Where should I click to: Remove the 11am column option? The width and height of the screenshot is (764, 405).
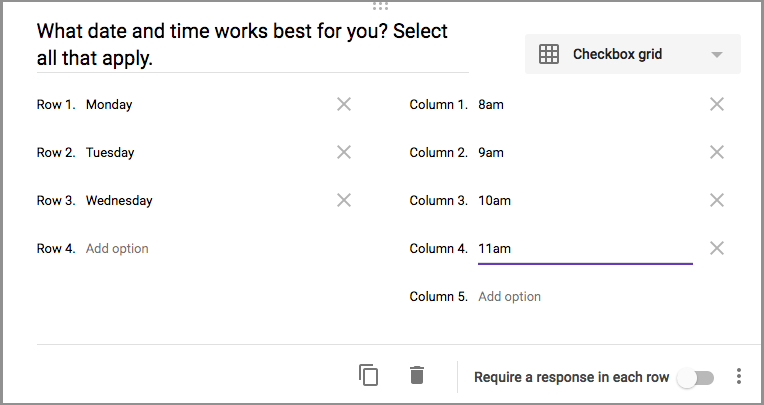coord(716,248)
